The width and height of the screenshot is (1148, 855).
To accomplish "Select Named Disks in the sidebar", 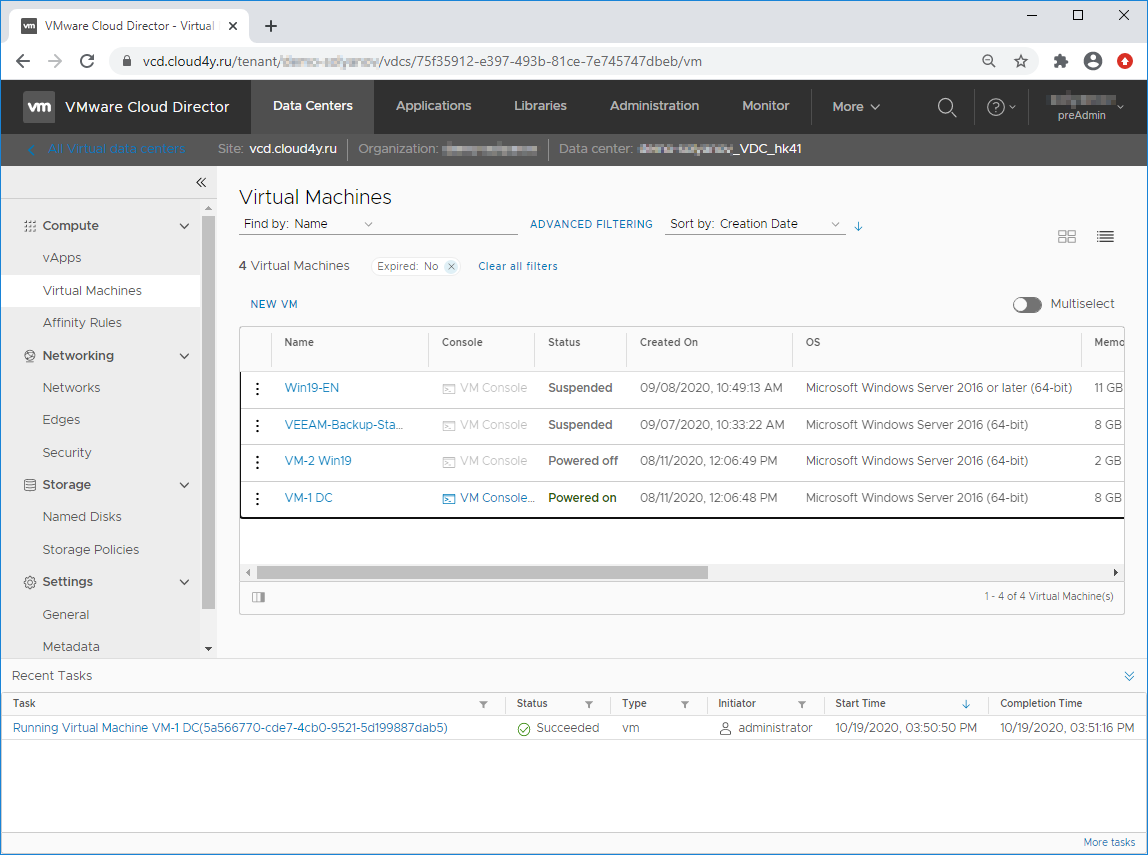I will click(82, 517).
